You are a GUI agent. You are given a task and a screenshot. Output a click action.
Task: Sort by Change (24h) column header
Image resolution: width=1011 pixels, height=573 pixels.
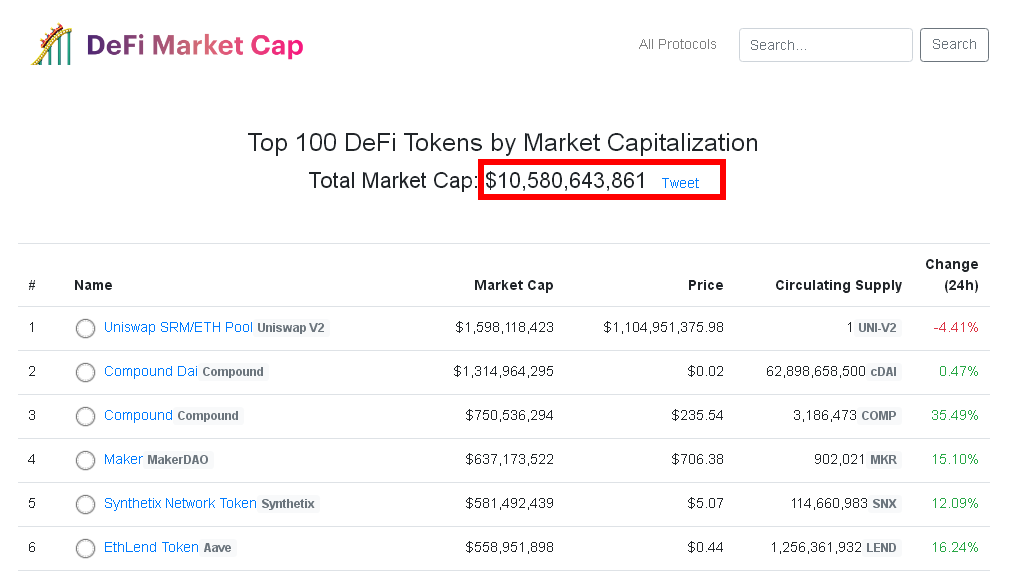[x=952, y=275]
